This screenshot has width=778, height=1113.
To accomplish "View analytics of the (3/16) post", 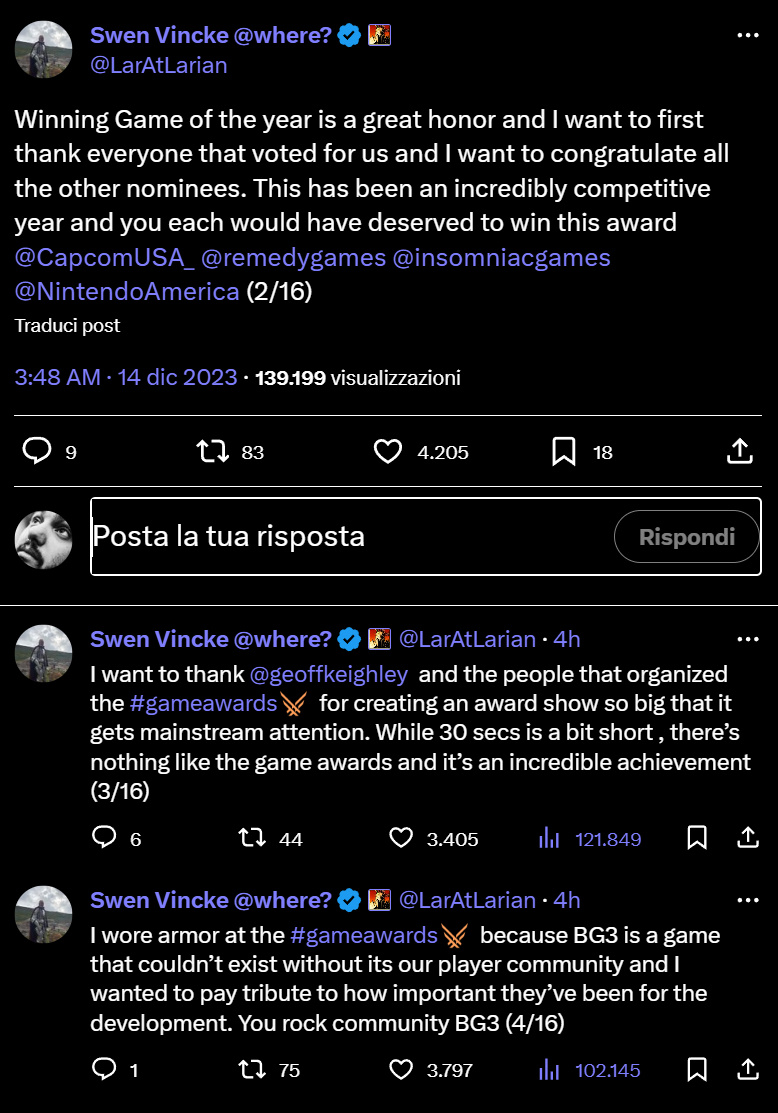I will [549, 838].
